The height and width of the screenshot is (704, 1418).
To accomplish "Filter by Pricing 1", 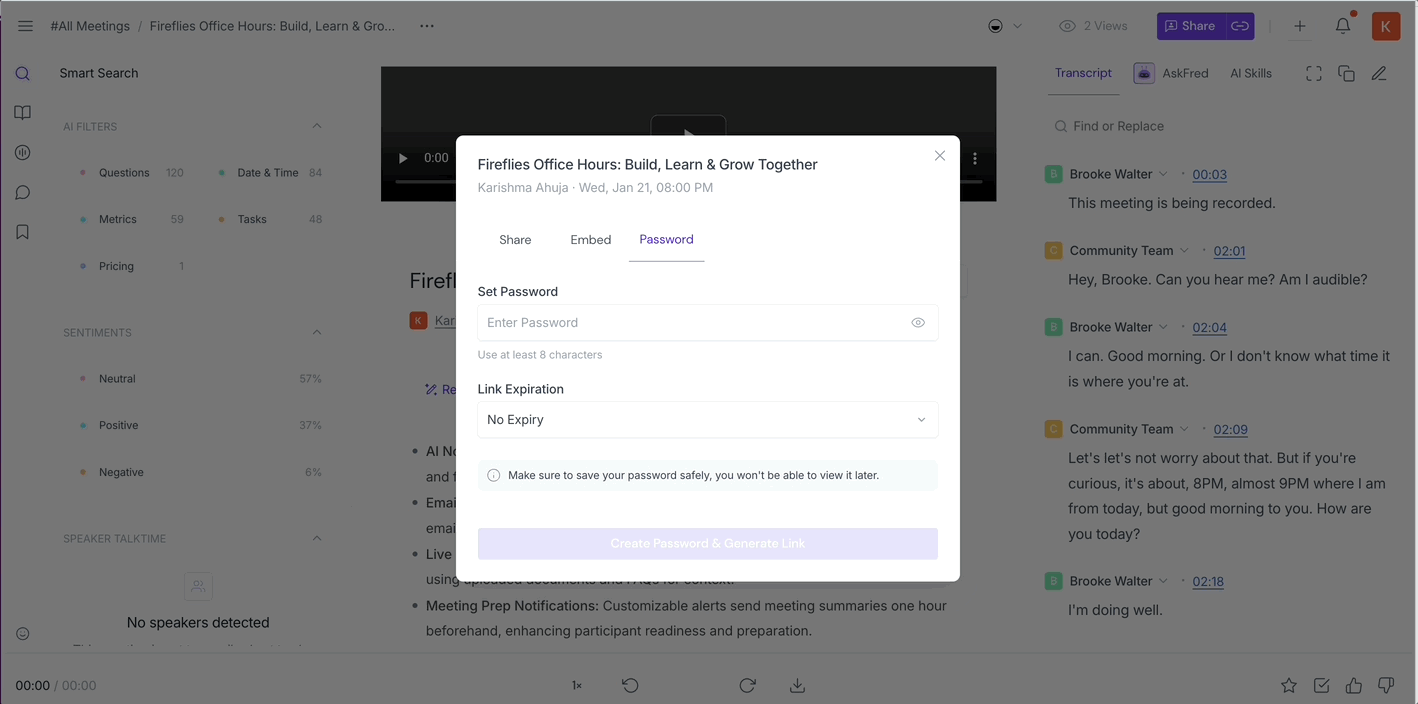I will click(132, 266).
